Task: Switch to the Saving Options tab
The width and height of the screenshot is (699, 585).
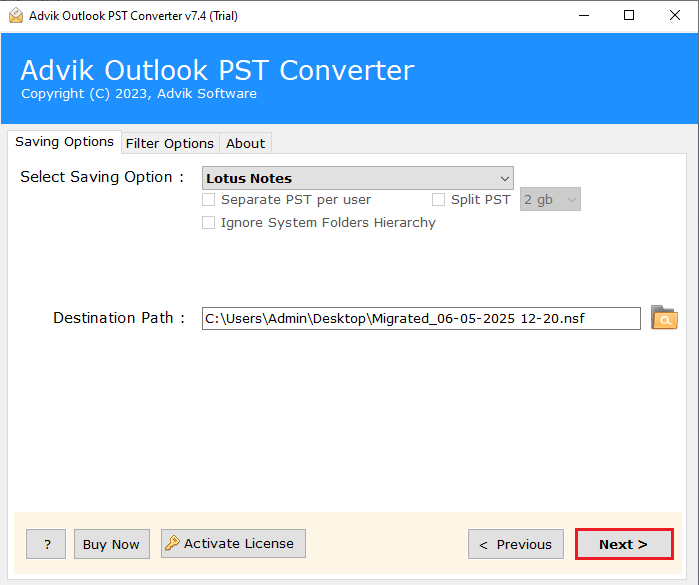Action: coord(64,142)
